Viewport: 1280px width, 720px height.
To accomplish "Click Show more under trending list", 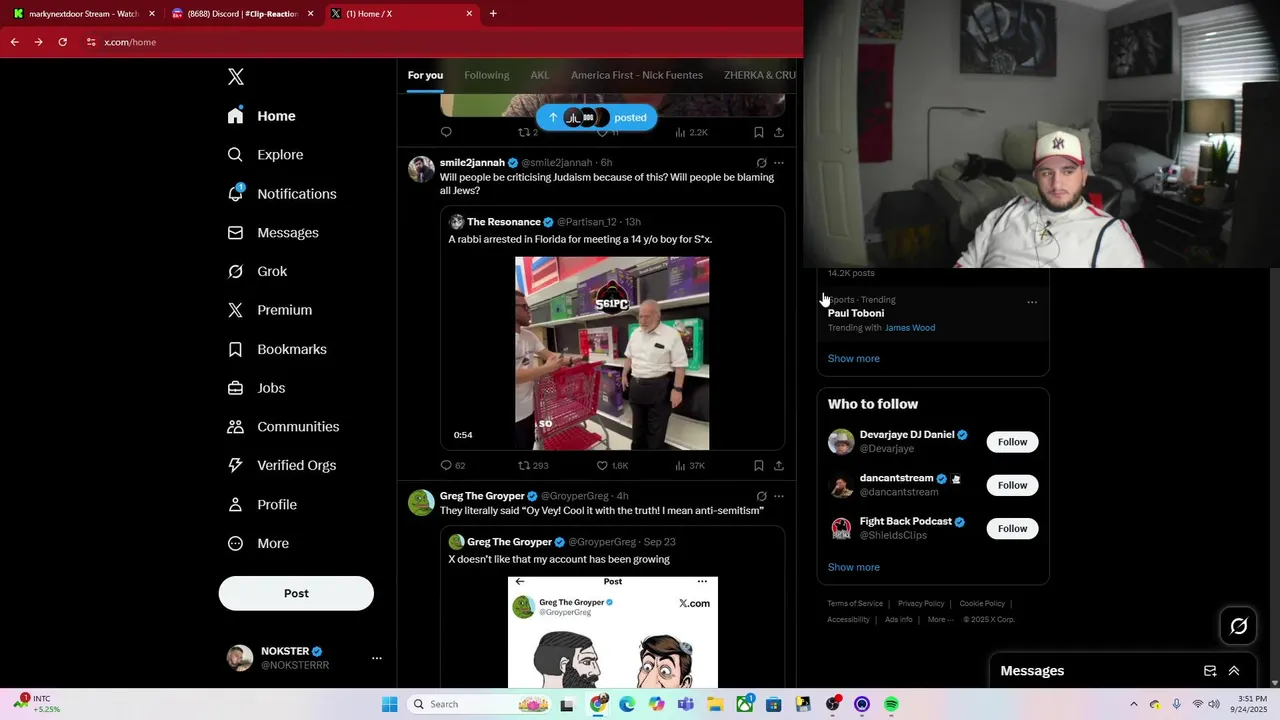I will click(853, 358).
